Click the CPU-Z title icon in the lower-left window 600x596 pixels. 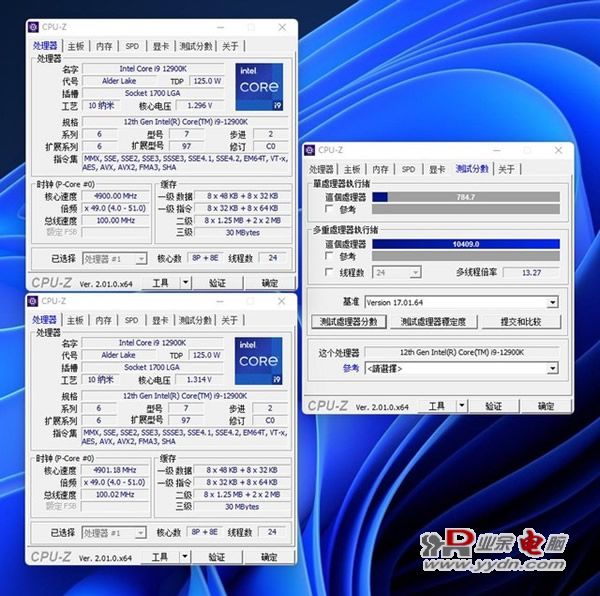[33, 301]
